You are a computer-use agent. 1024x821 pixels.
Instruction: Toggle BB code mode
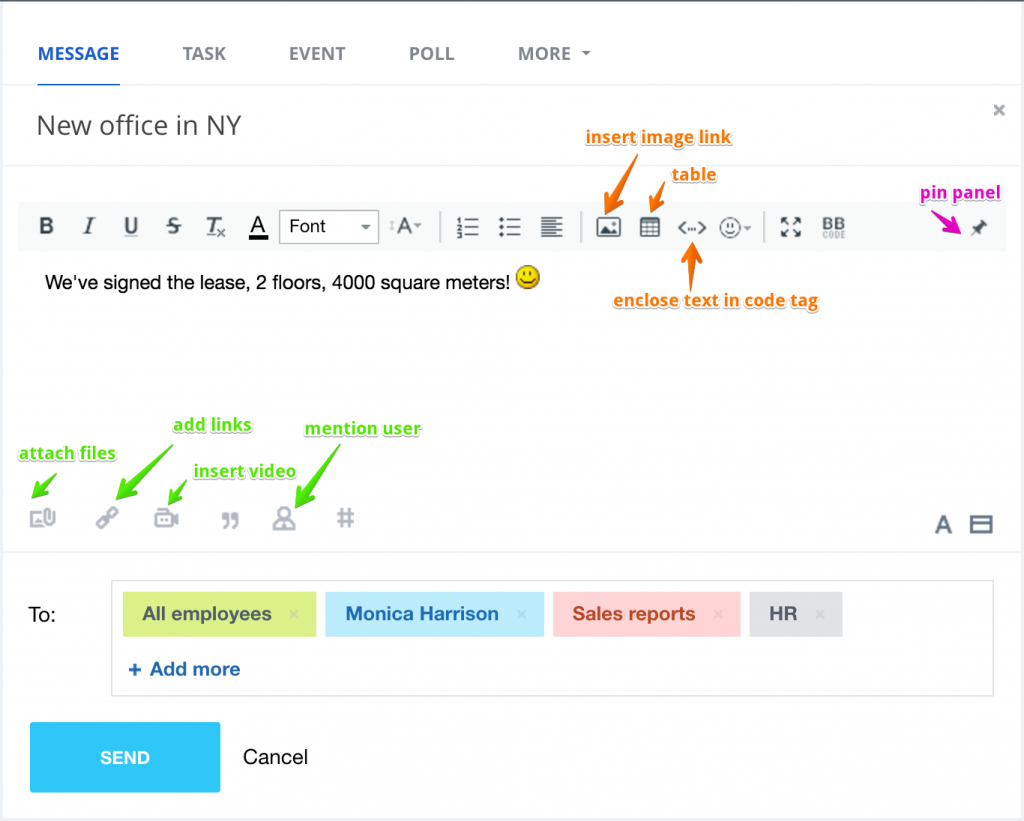point(833,227)
